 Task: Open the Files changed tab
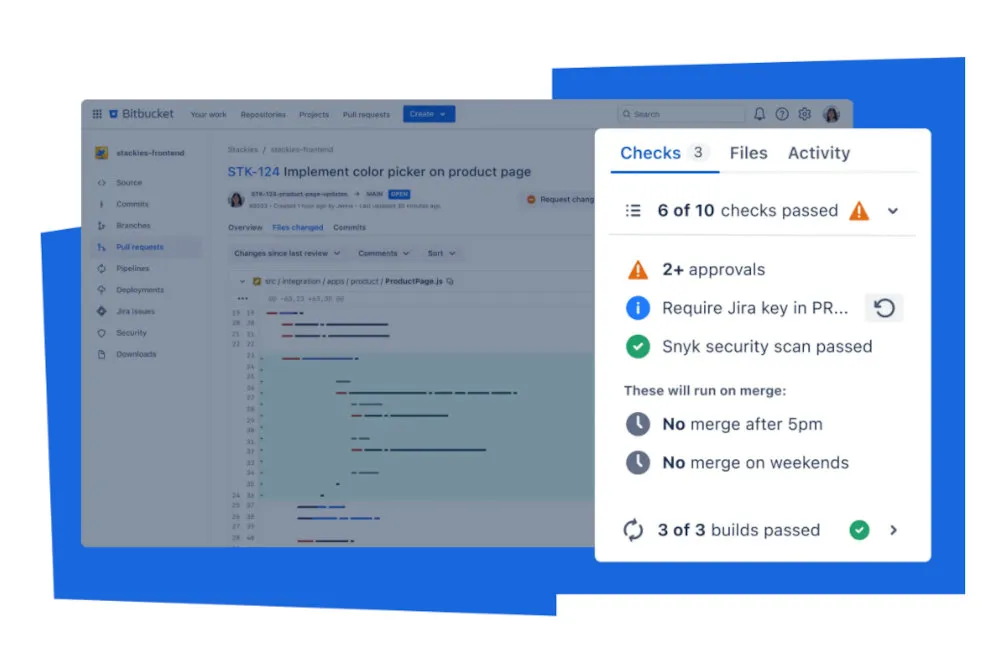click(297, 228)
